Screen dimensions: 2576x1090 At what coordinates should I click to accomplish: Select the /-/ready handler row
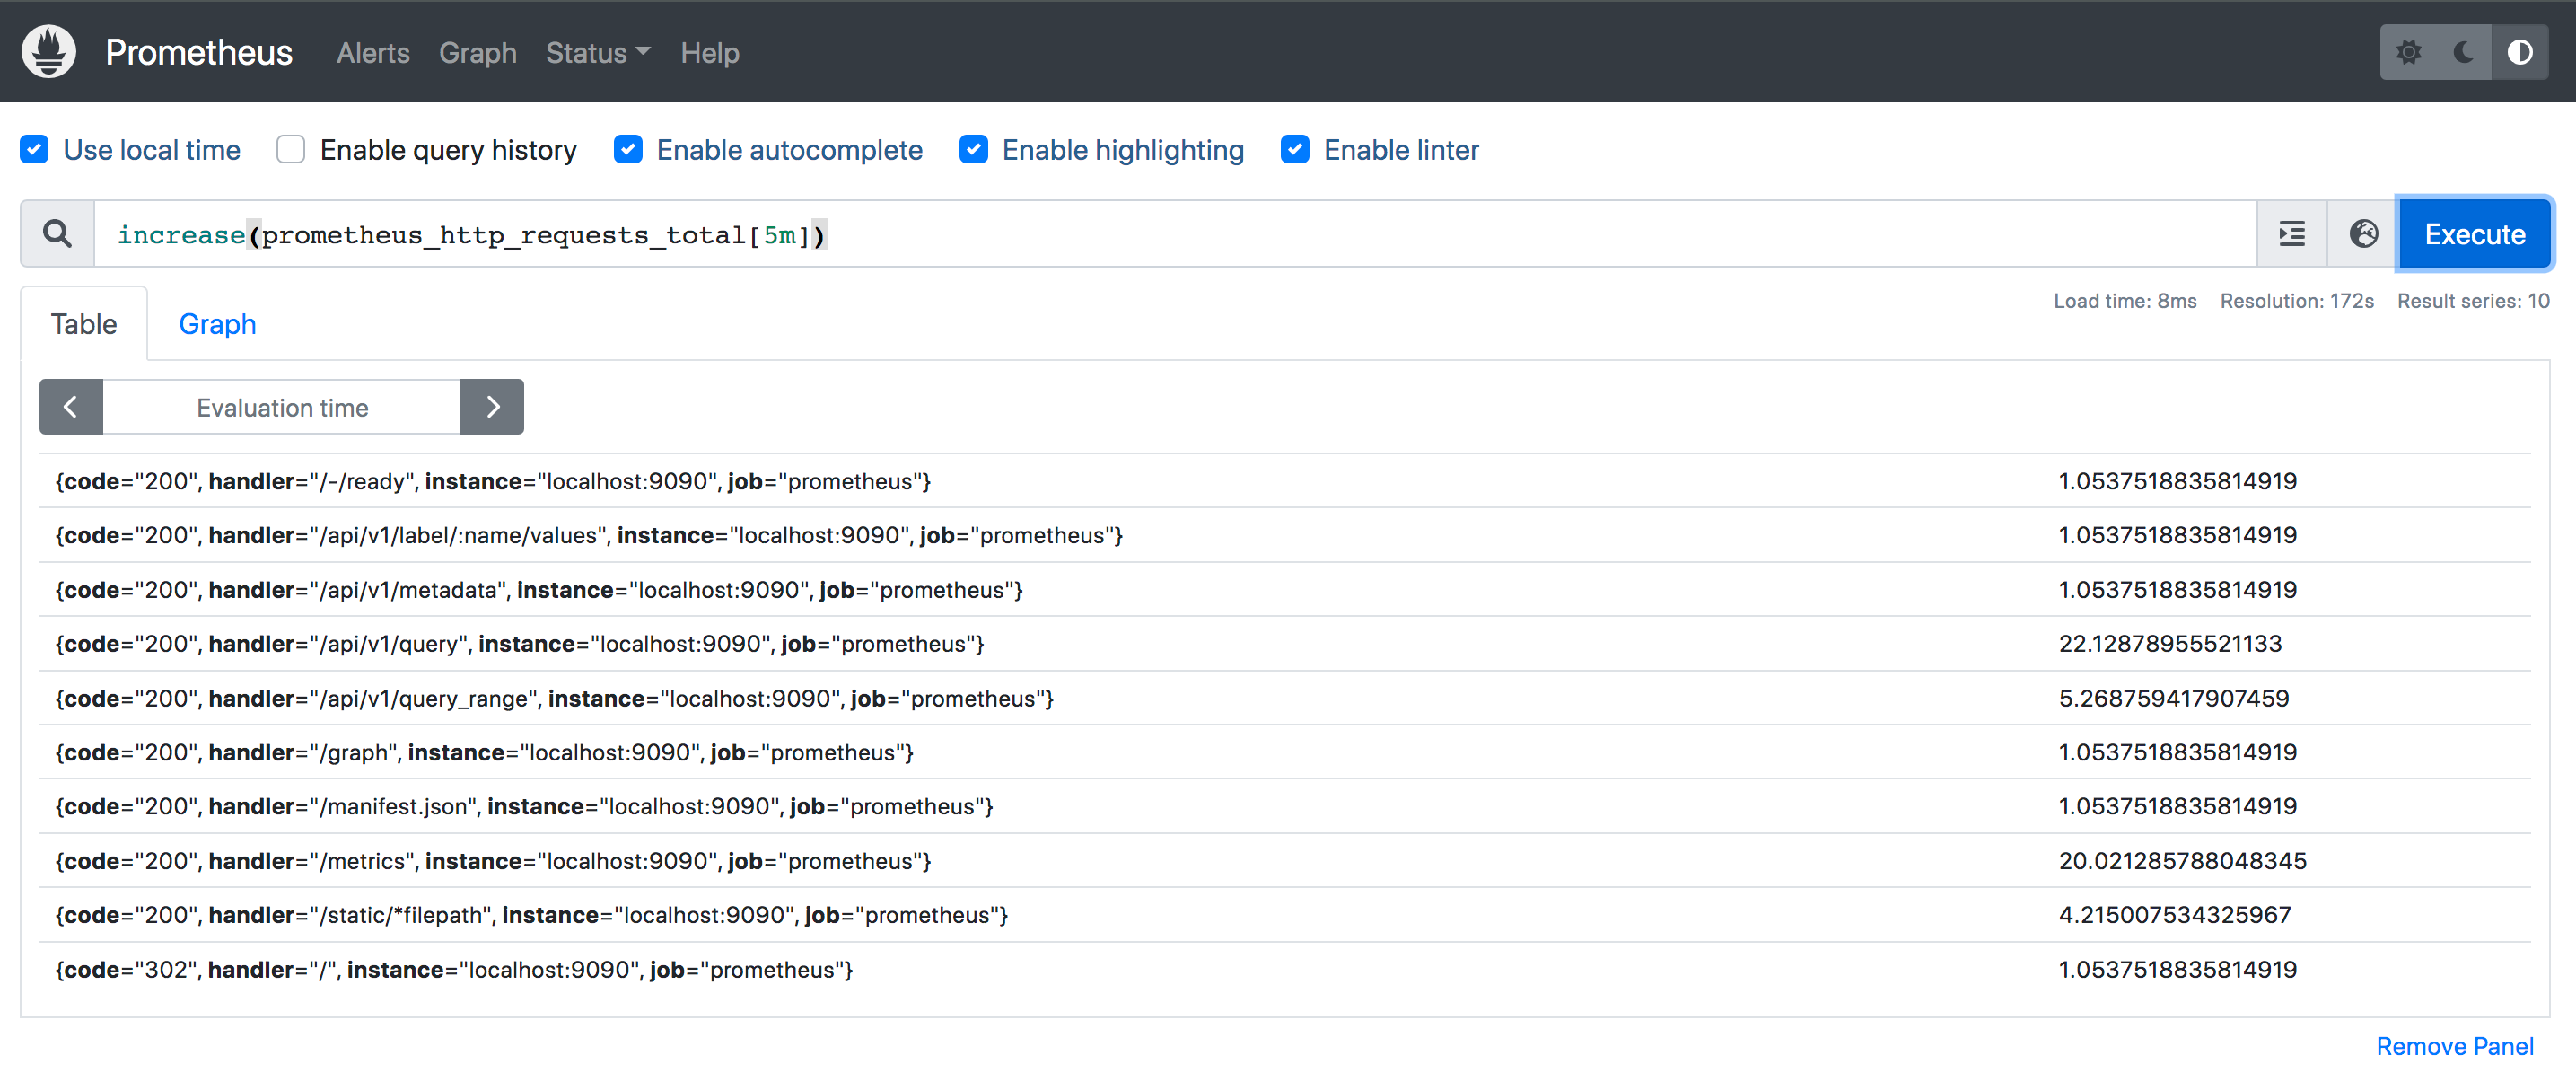point(1285,481)
